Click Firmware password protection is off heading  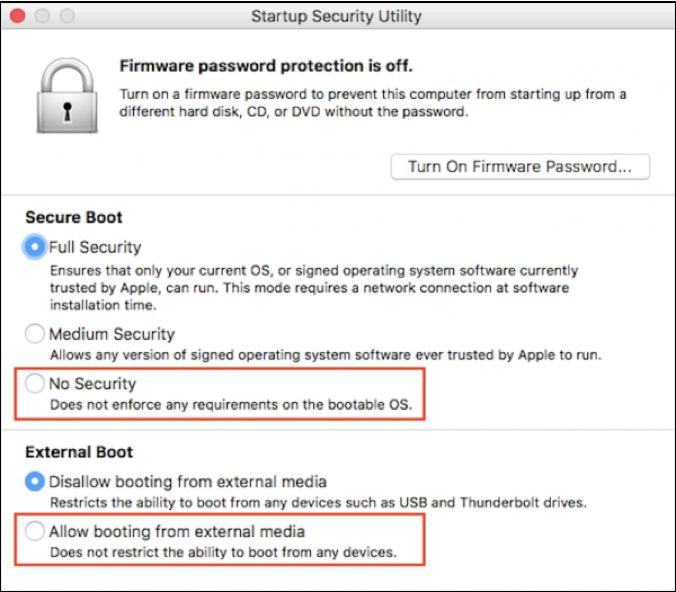266,66
